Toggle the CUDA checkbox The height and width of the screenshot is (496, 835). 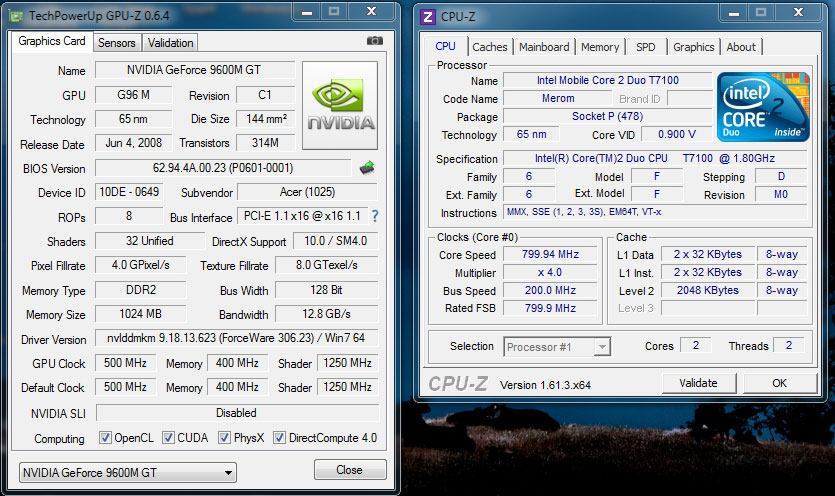(168, 438)
